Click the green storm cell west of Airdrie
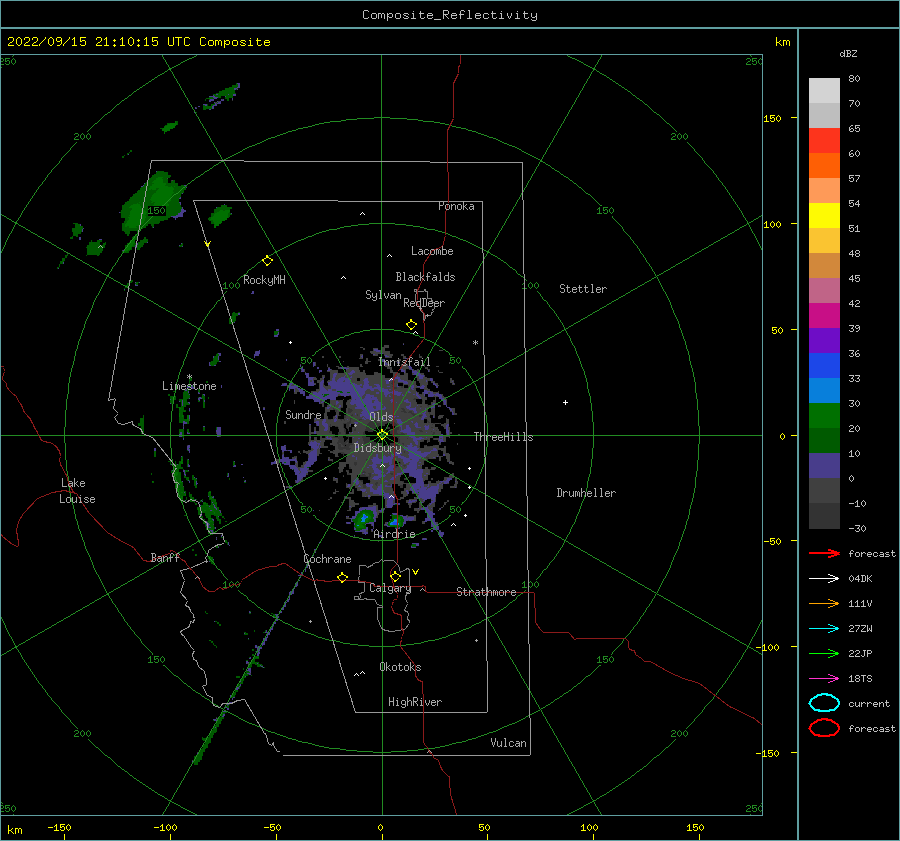Image resolution: width=900 pixels, height=841 pixels. (364, 519)
